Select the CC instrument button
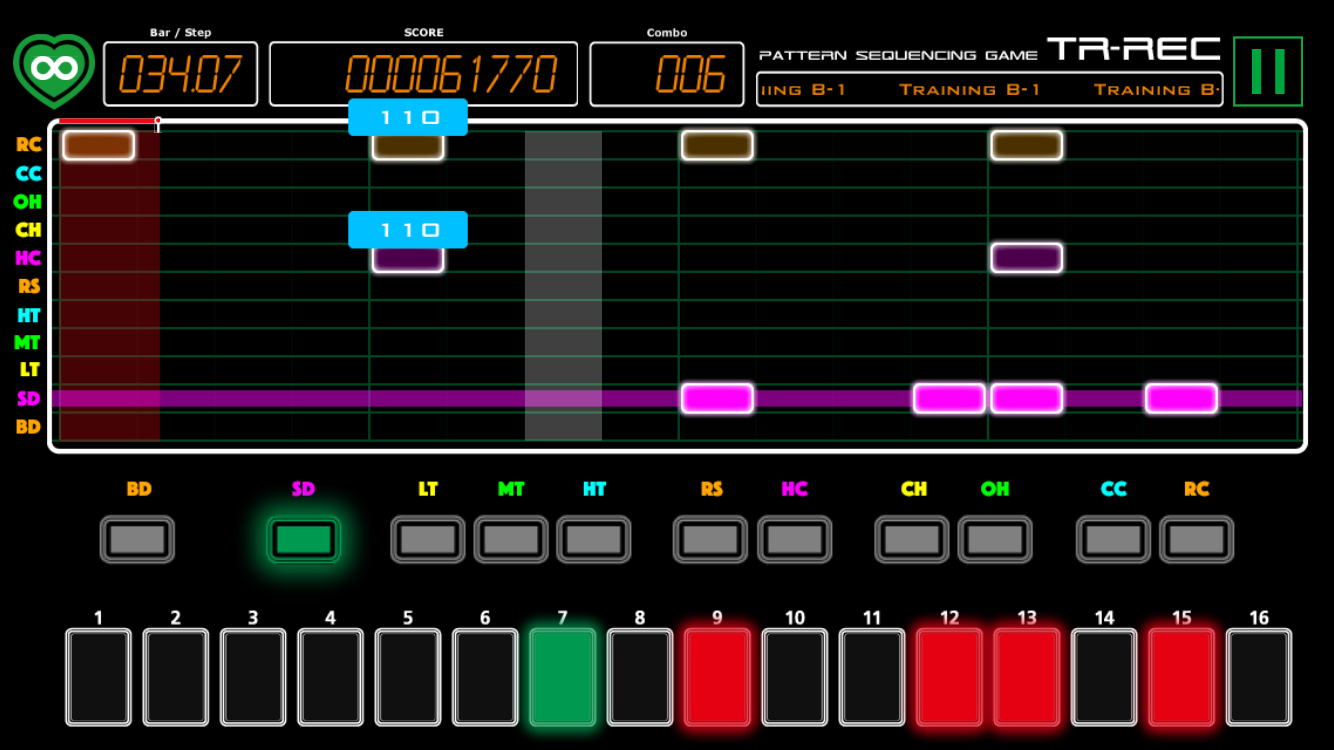Image resolution: width=1334 pixels, height=750 pixels. click(x=1113, y=539)
